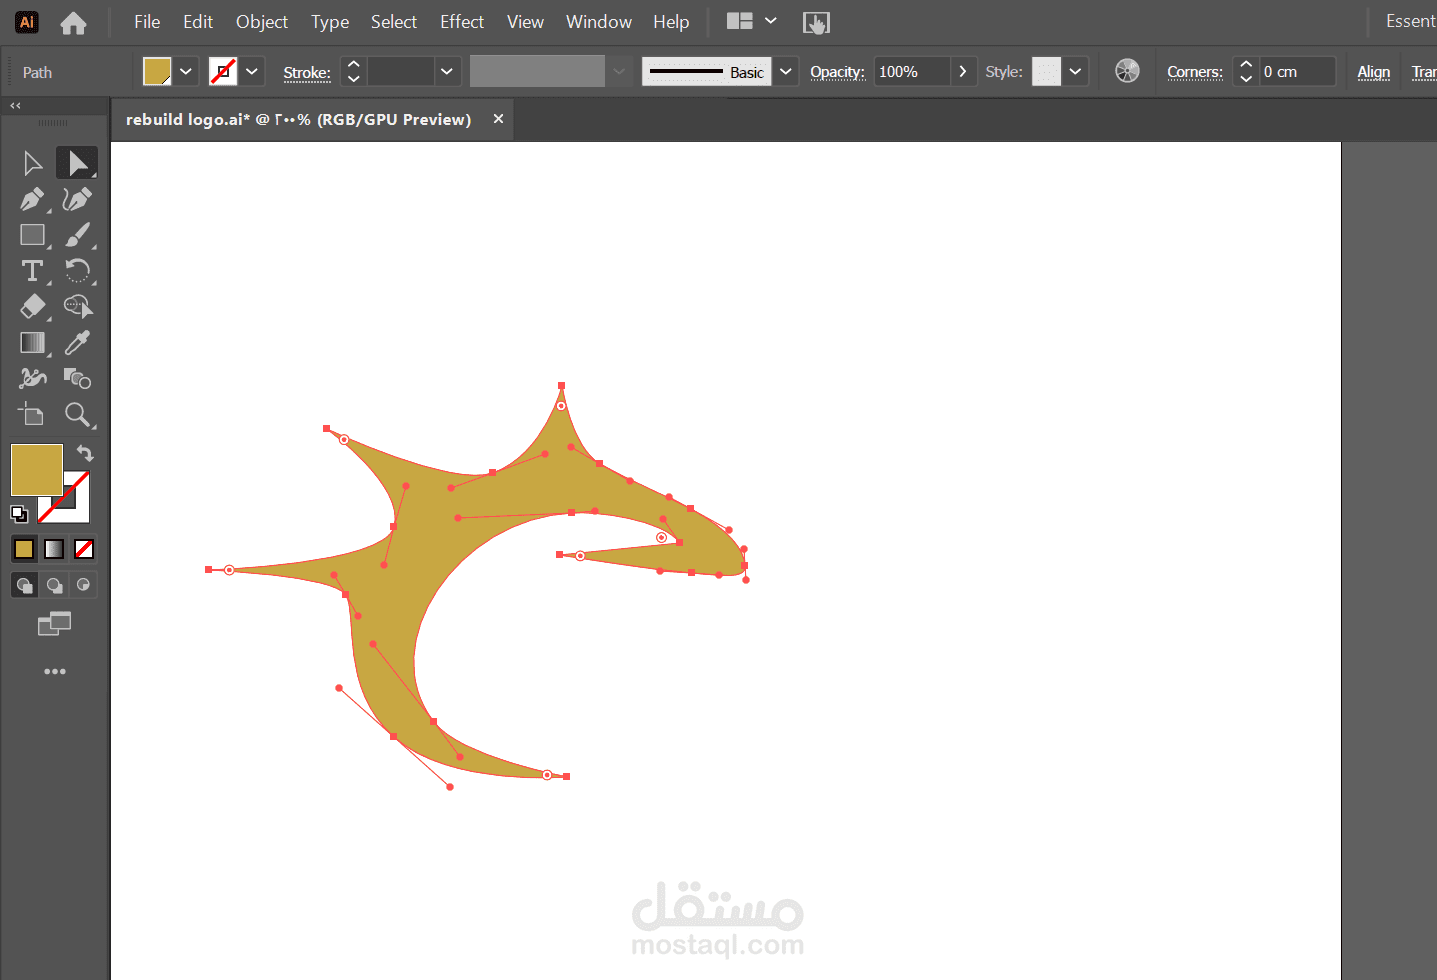Open Change Screen Mode icon
The width and height of the screenshot is (1437, 980).
click(54, 624)
